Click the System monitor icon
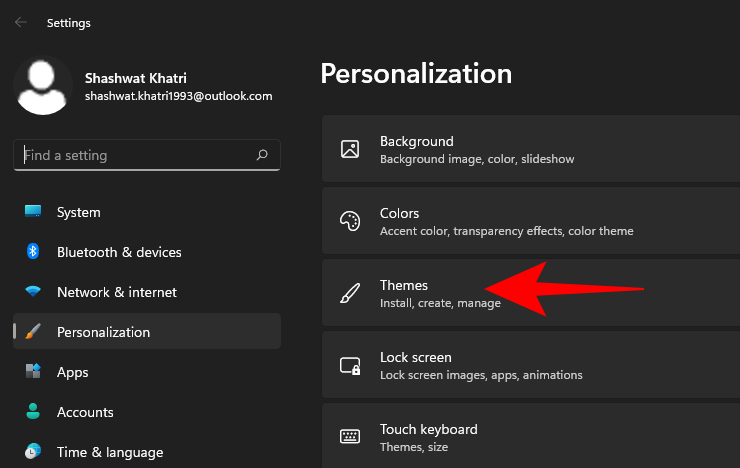Image resolution: width=740 pixels, height=468 pixels. (33, 212)
